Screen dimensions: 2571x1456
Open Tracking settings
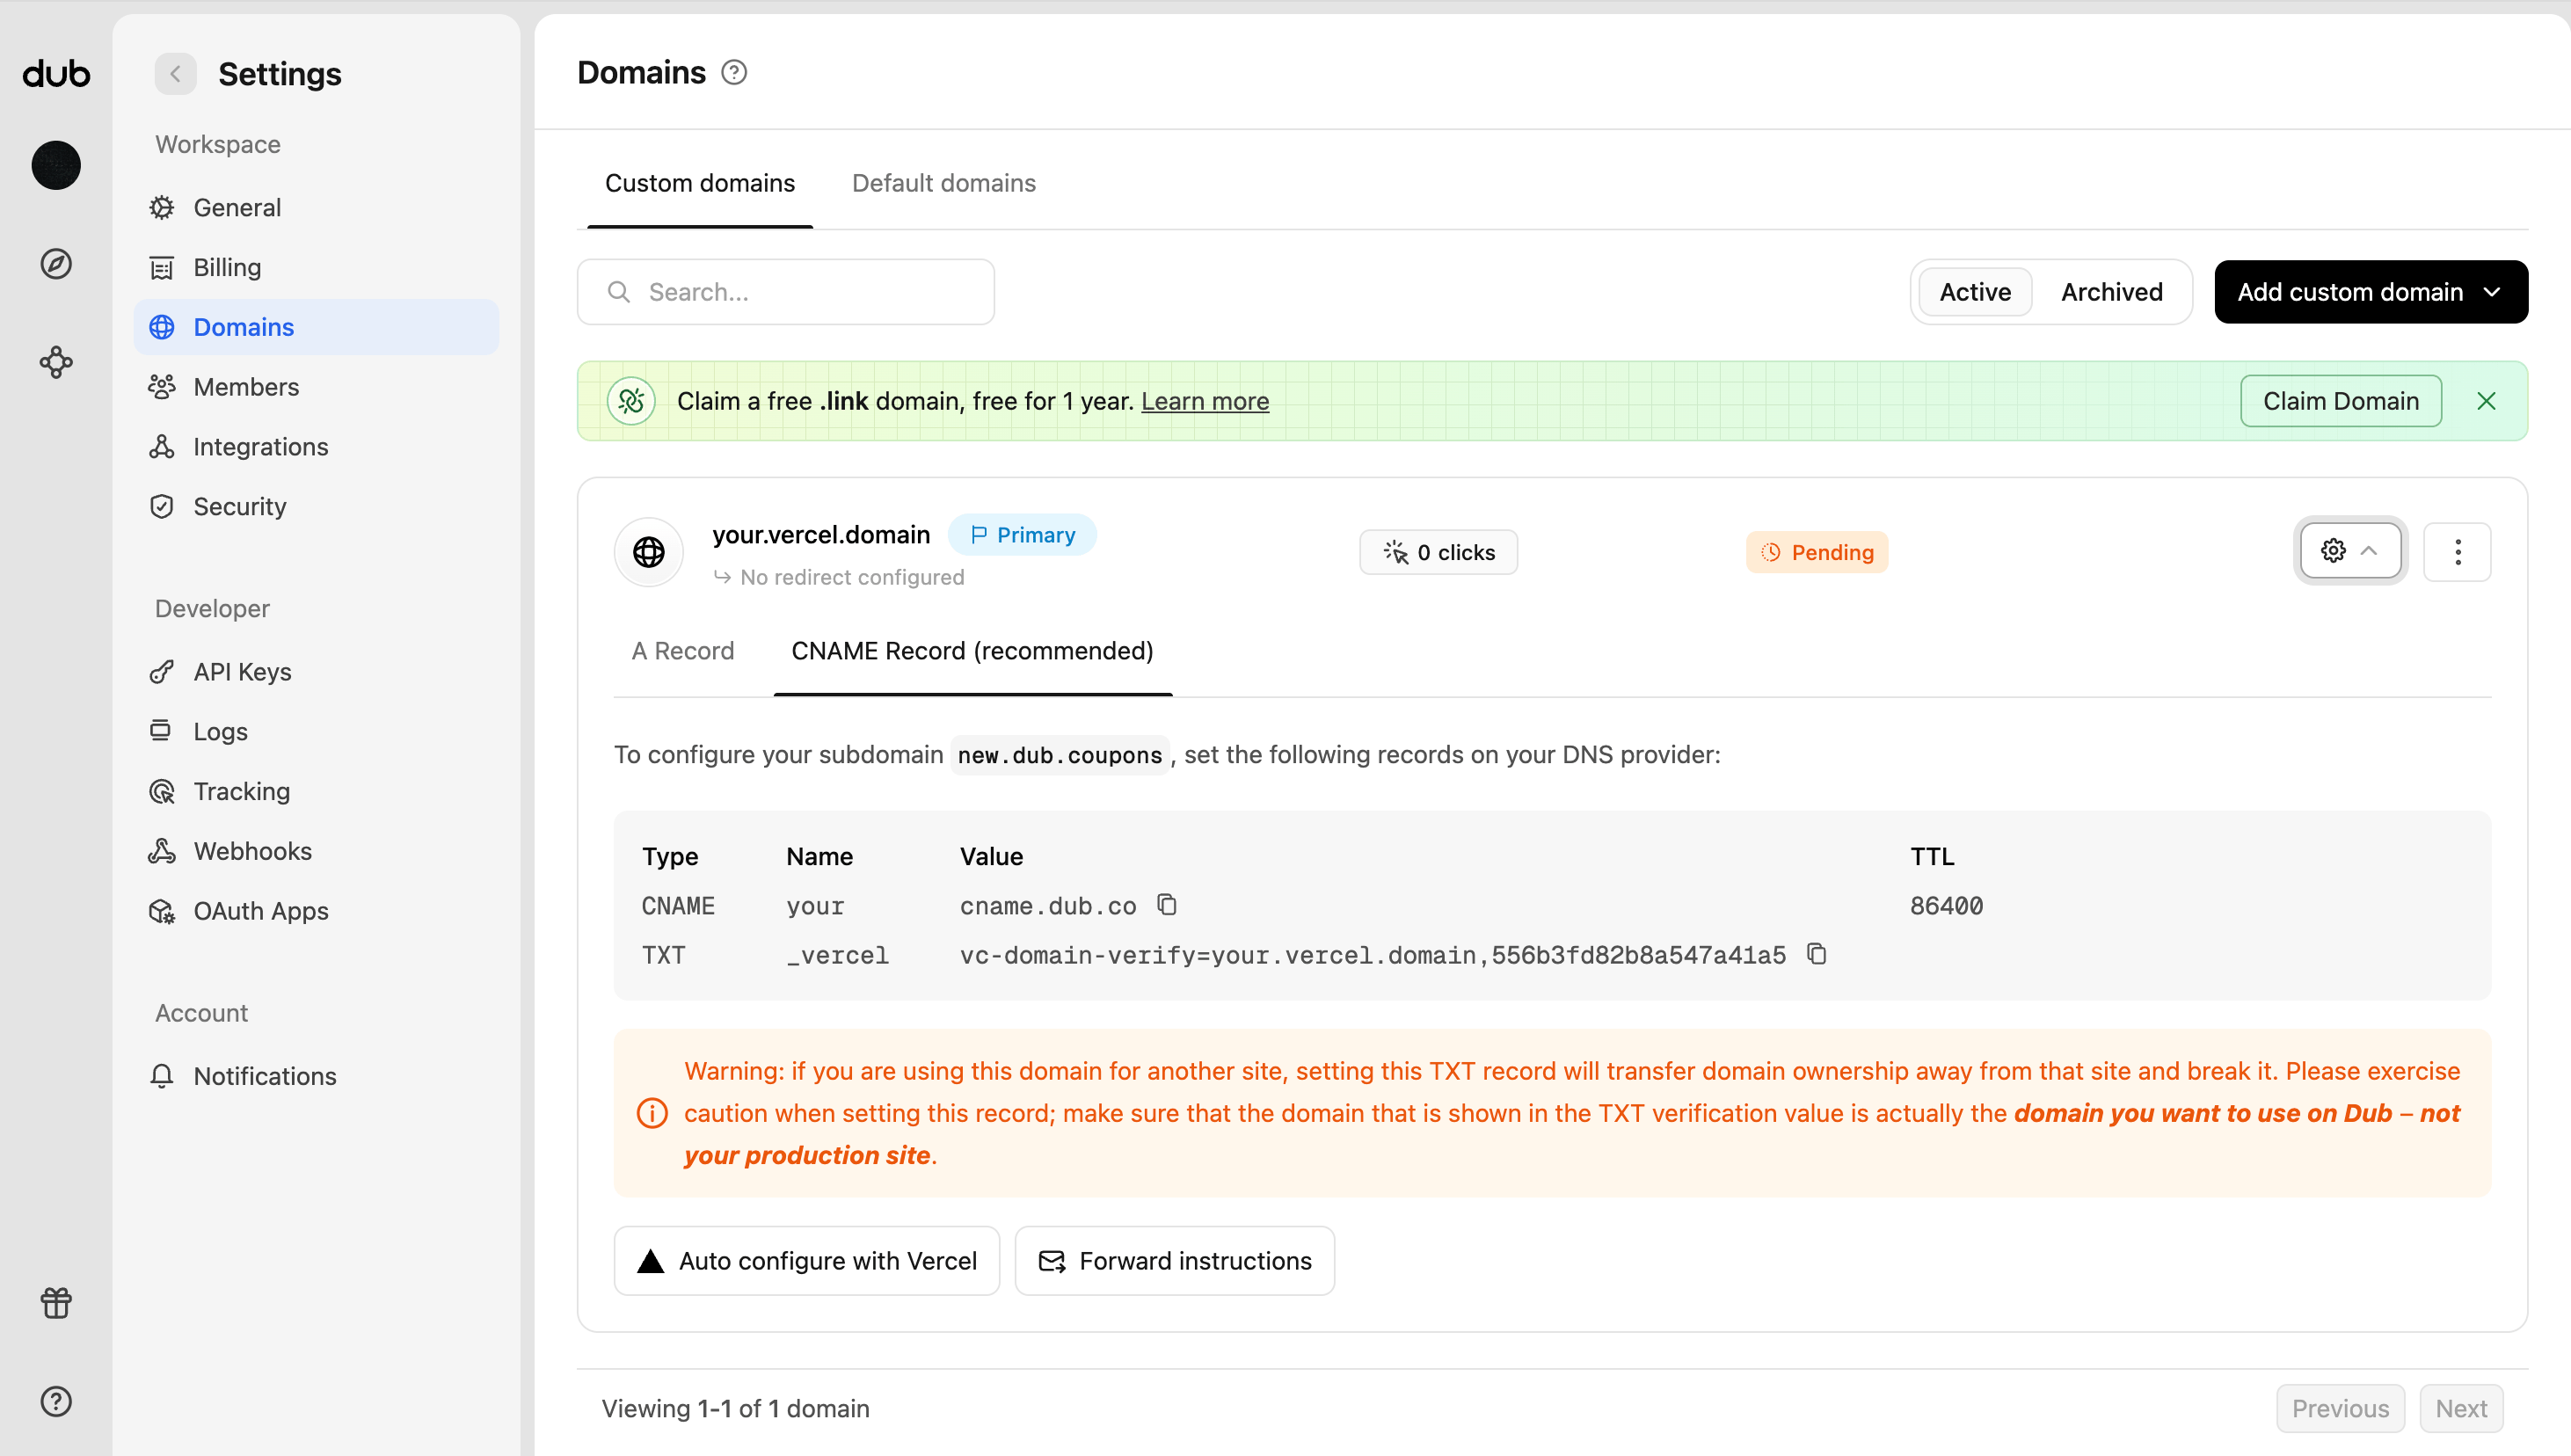[316, 792]
